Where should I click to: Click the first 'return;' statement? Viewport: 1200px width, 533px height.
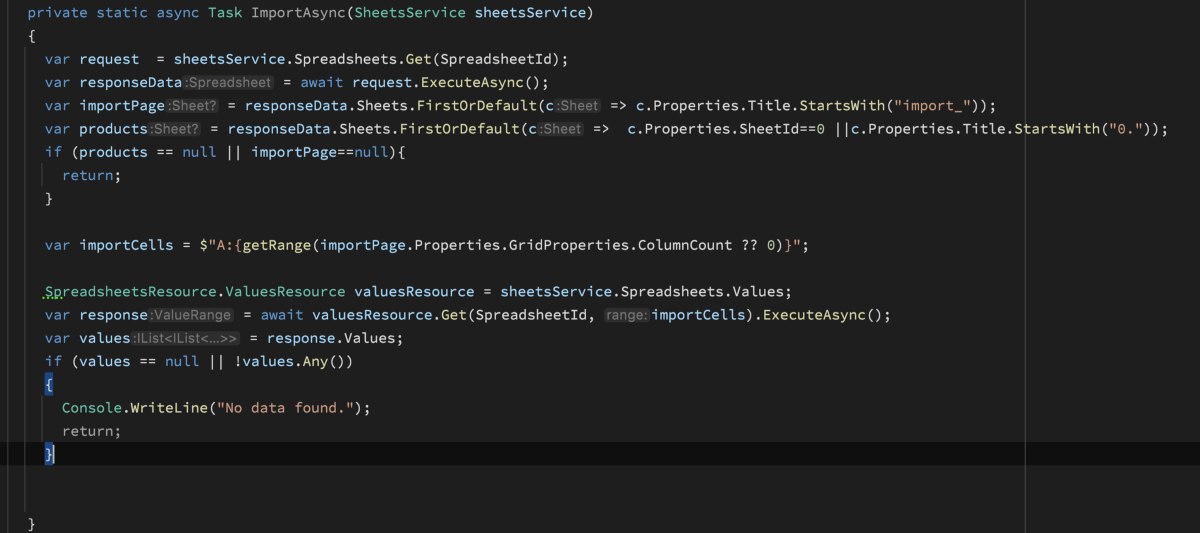[92, 175]
